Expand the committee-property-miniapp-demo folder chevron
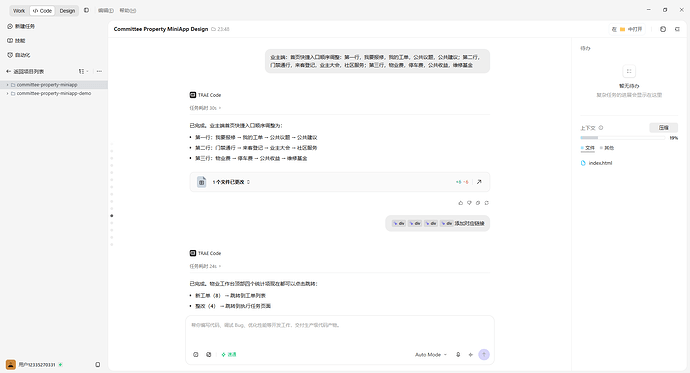This screenshot has height=373, width=690. pyautogui.click(x=7, y=93)
